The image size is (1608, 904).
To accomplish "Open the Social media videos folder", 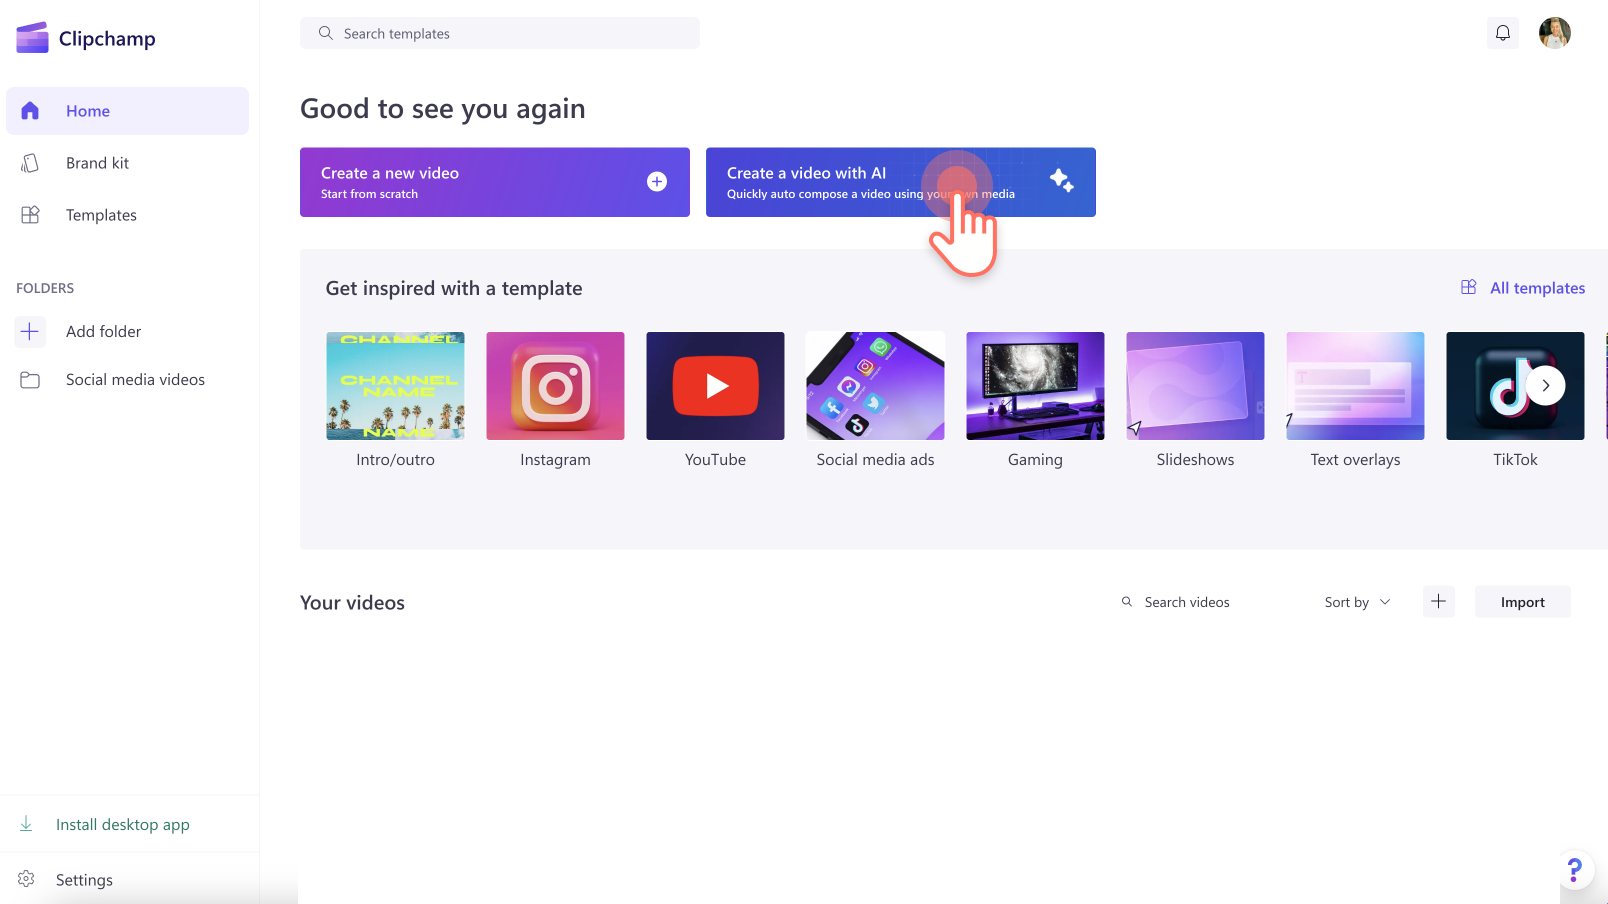I will pyautogui.click(x=127, y=380).
